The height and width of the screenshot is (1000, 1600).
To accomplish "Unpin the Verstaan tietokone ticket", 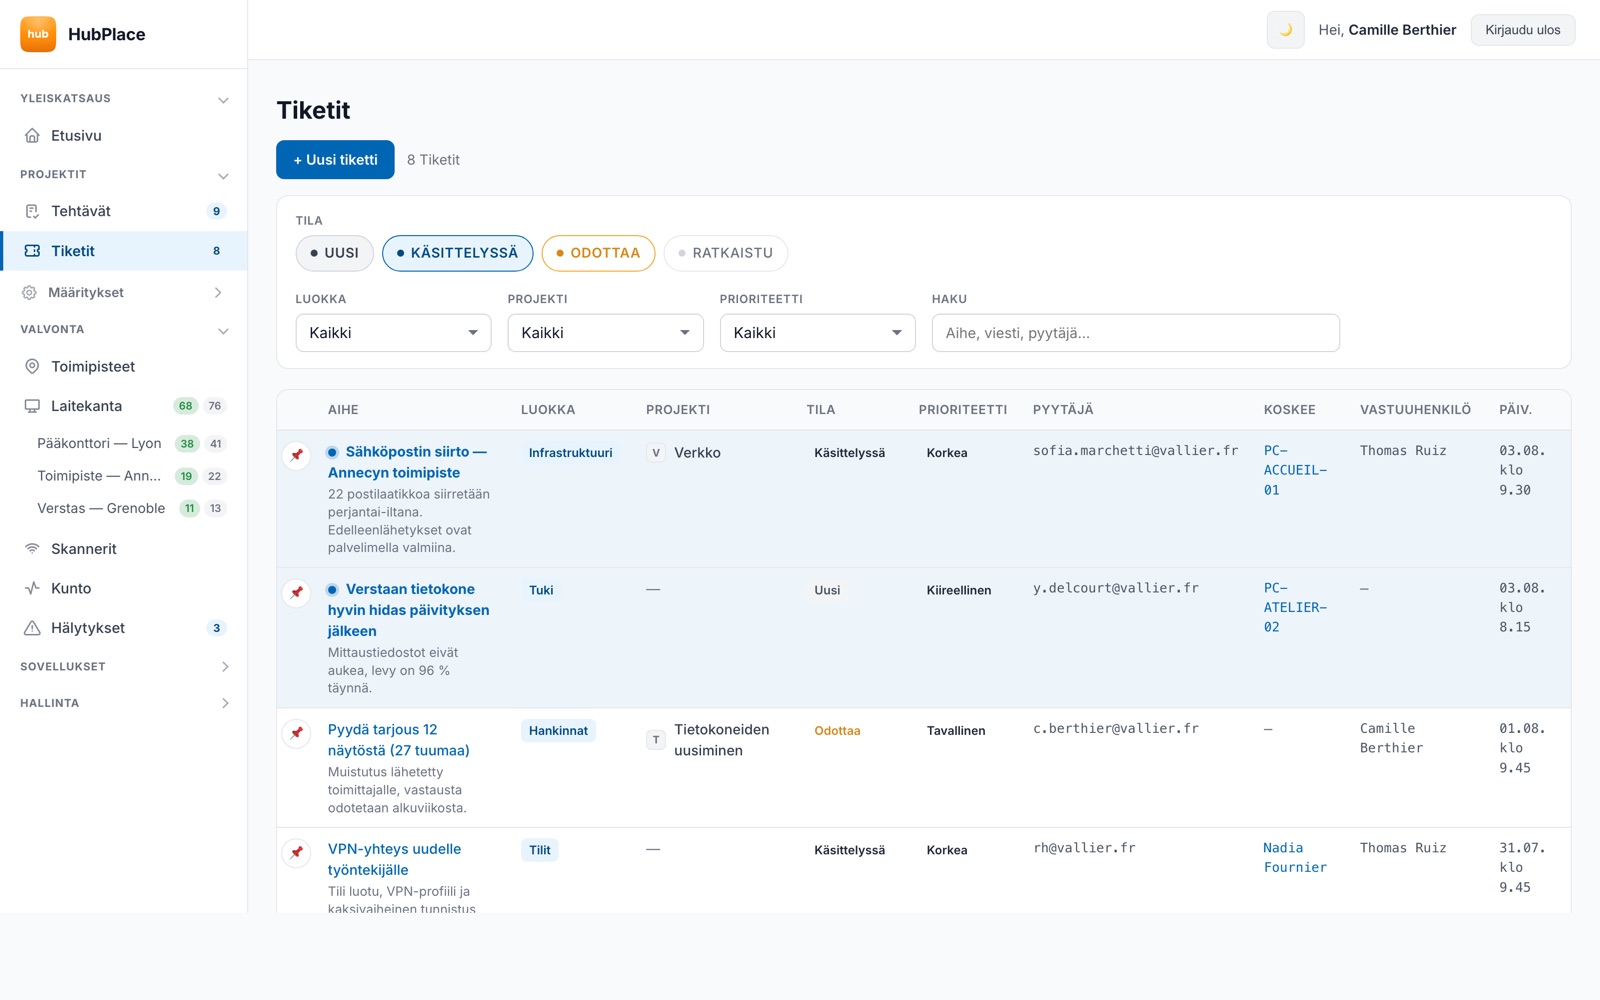I will (297, 592).
